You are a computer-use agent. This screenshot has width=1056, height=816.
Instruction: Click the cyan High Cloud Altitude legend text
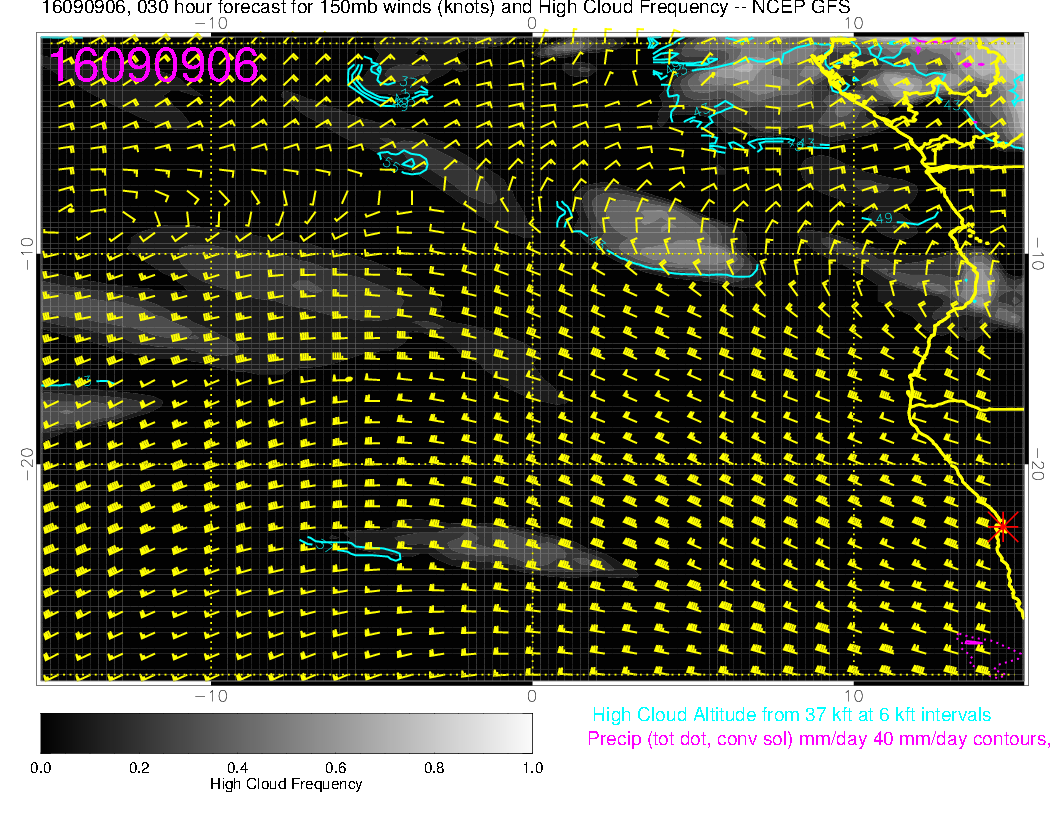[x=791, y=715]
